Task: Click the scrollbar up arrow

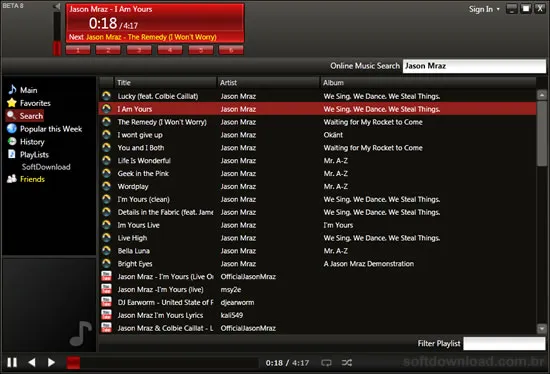Action: point(542,95)
